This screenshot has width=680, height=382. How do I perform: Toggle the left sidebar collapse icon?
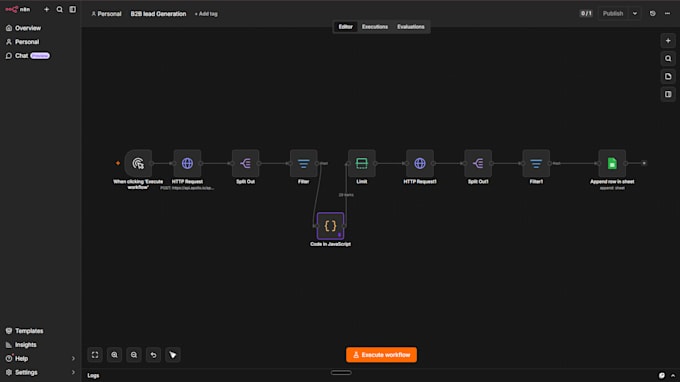(72, 9)
